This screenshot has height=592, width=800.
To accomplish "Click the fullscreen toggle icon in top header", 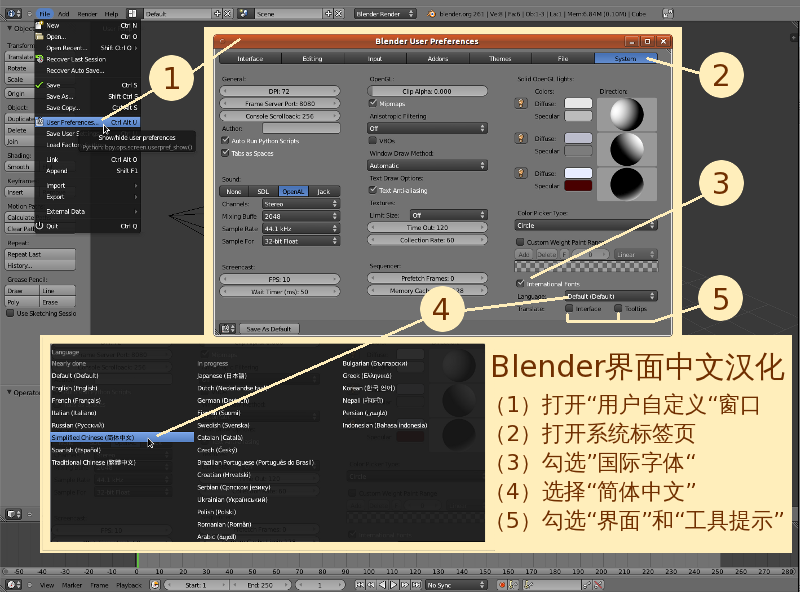I will point(668,14).
